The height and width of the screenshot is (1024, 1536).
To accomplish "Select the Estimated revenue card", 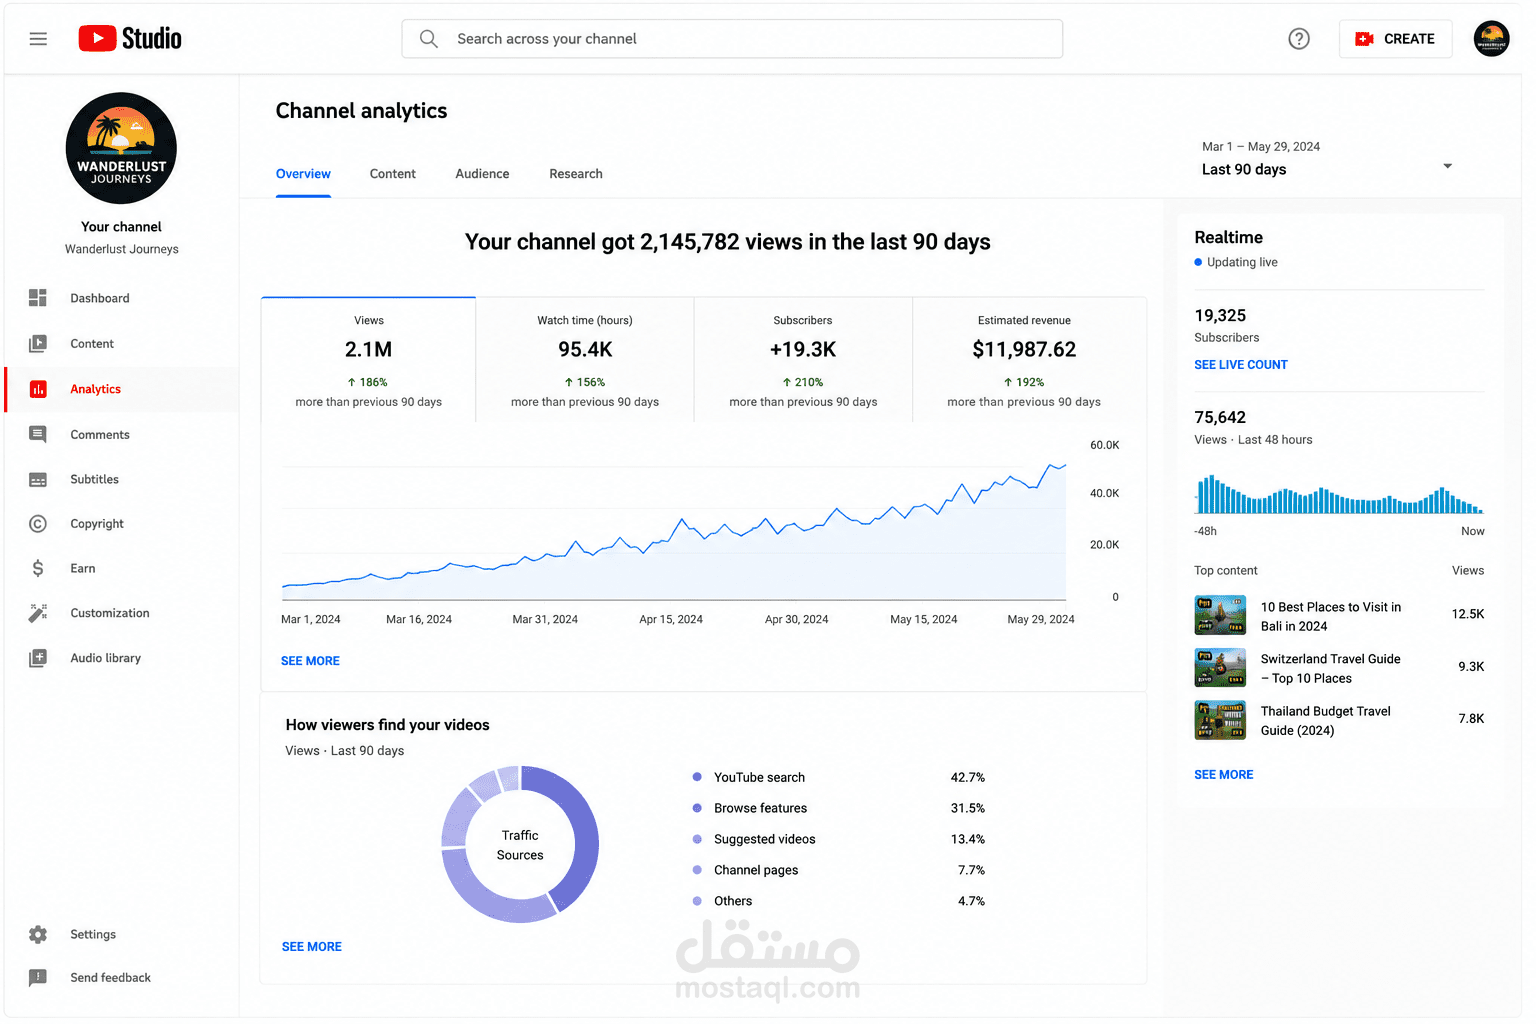I will [1029, 360].
